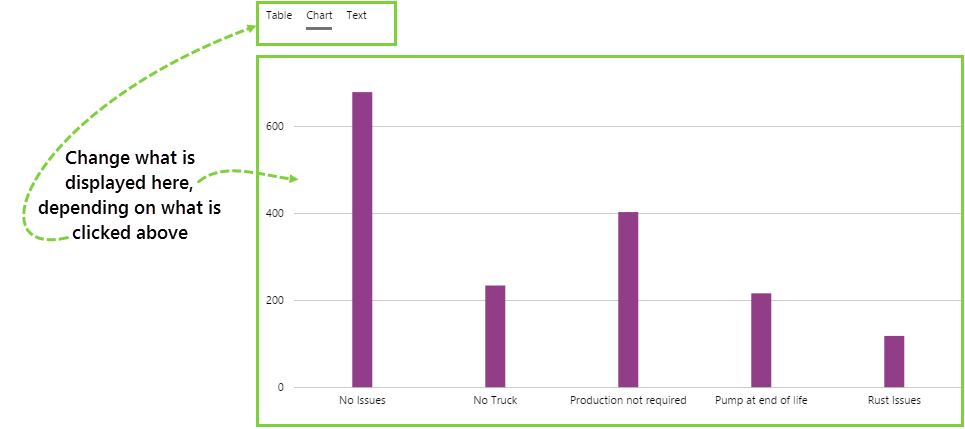Click the No Issues bar
Image resolution: width=965 pixels, height=429 pixels.
(x=362, y=240)
